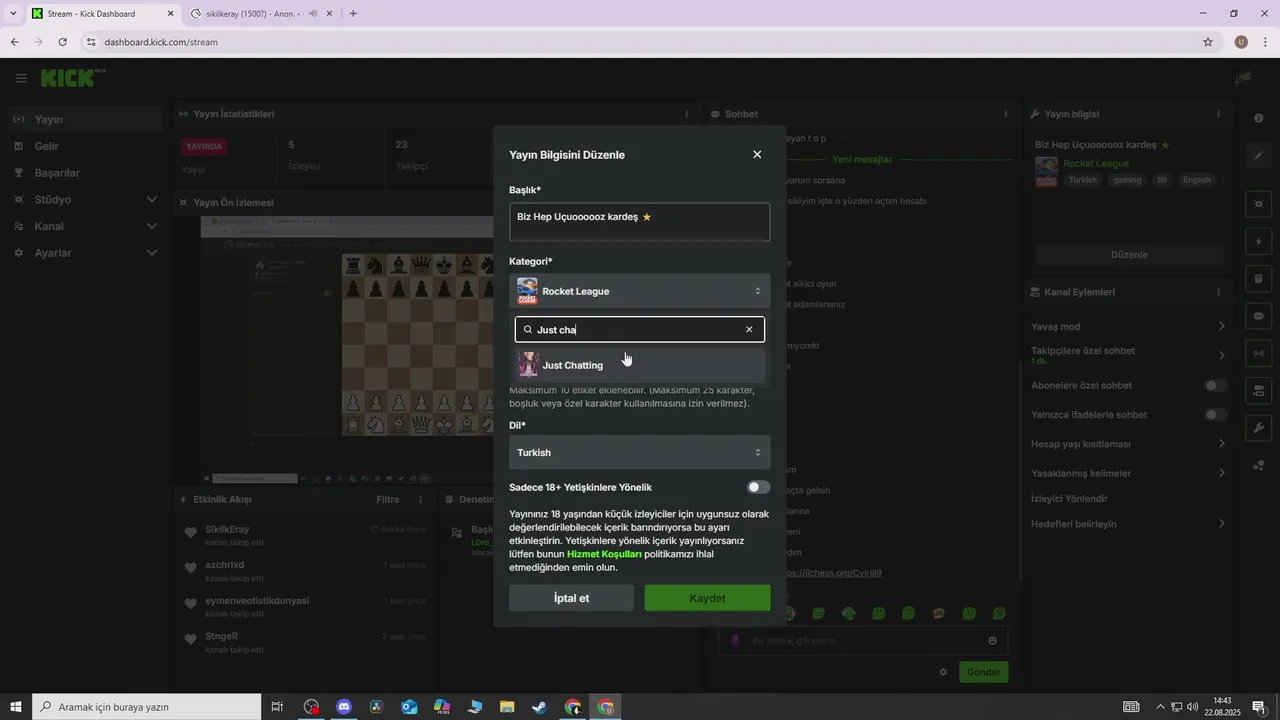
Task: Open a new browser tab
Action: [x=353, y=14]
